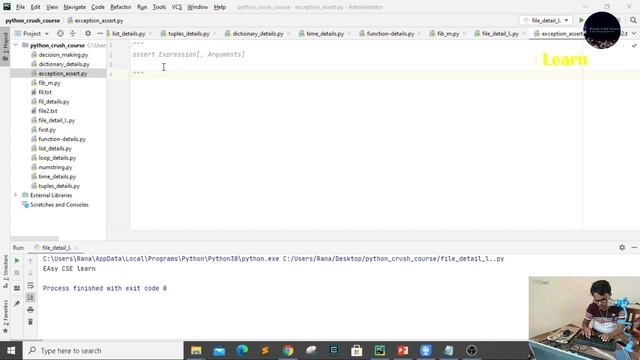
Task: Collapse all in Project panel
Action: (73, 33)
